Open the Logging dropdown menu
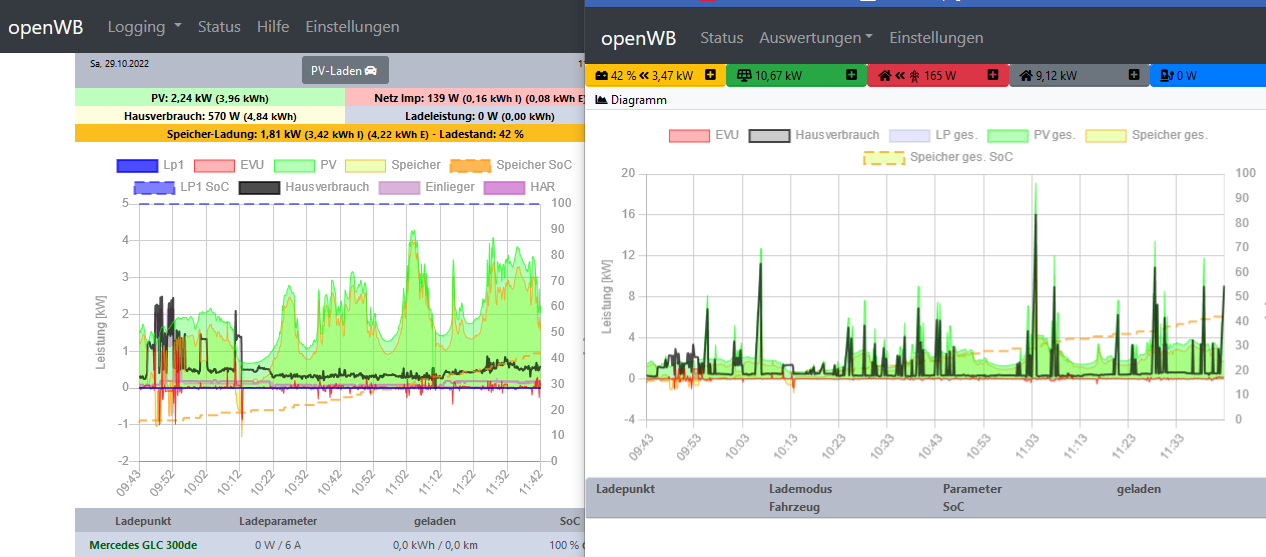Screen dimensions: 1266x557 [144, 27]
